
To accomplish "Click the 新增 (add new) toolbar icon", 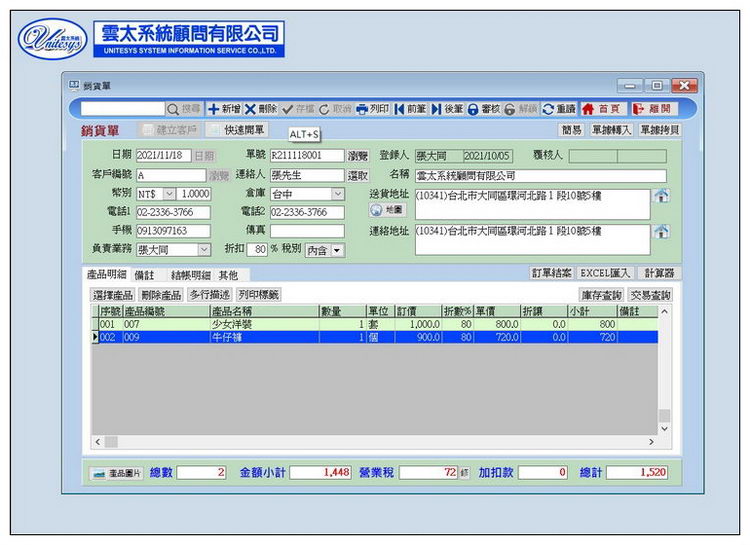I will tap(214, 108).
